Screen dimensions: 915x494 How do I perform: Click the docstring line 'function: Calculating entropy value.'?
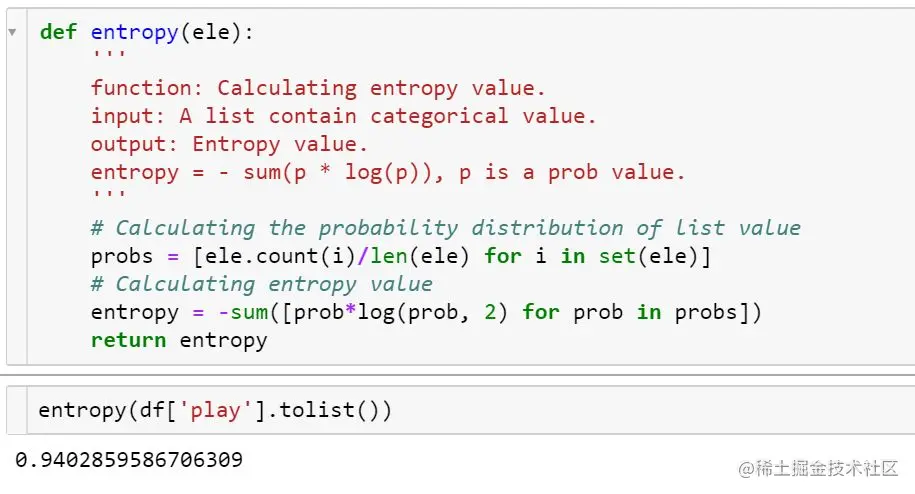tap(318, 88)
